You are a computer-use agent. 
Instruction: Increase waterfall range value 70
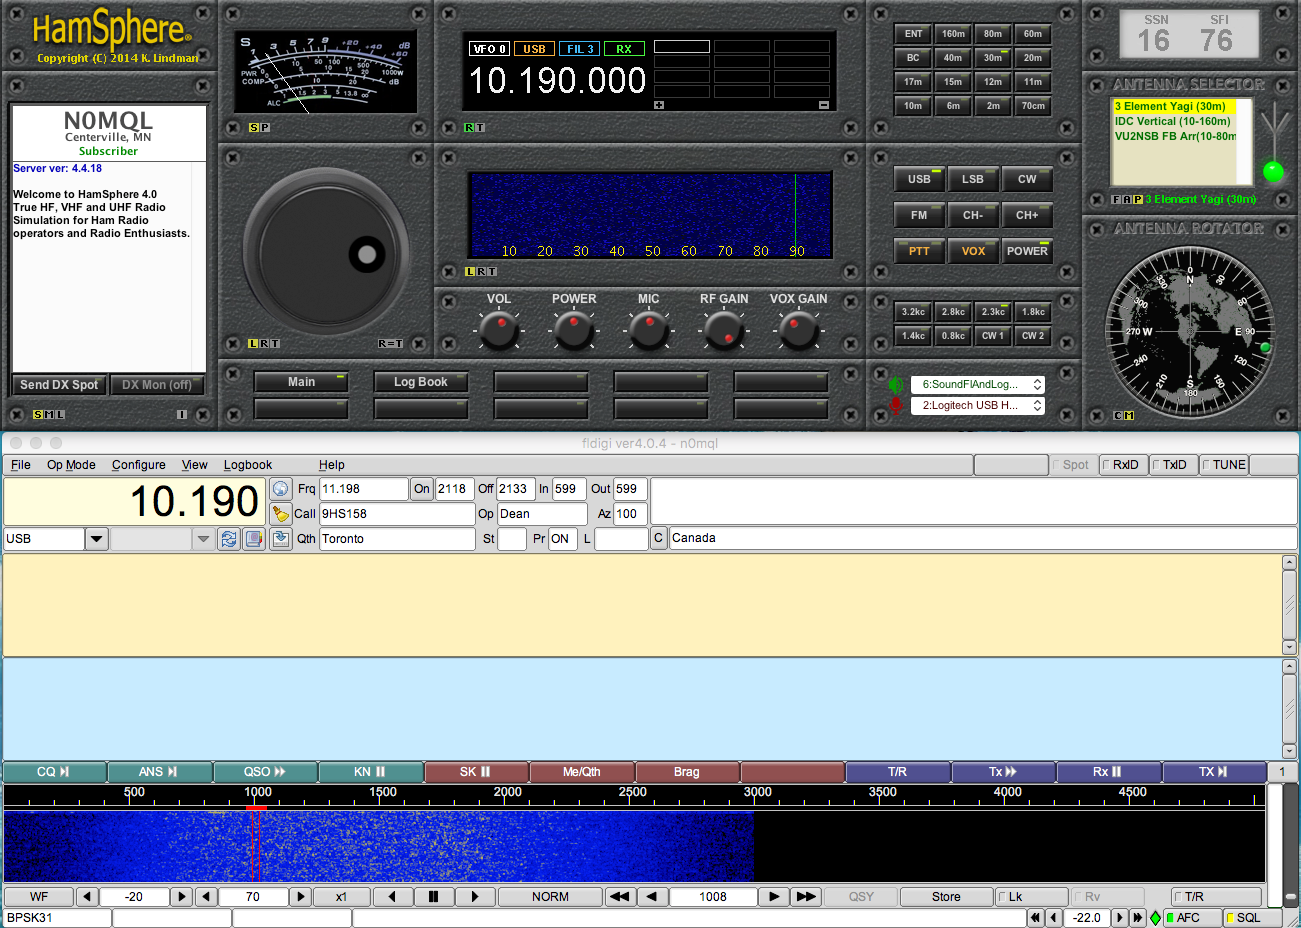(x=300, y=897)
